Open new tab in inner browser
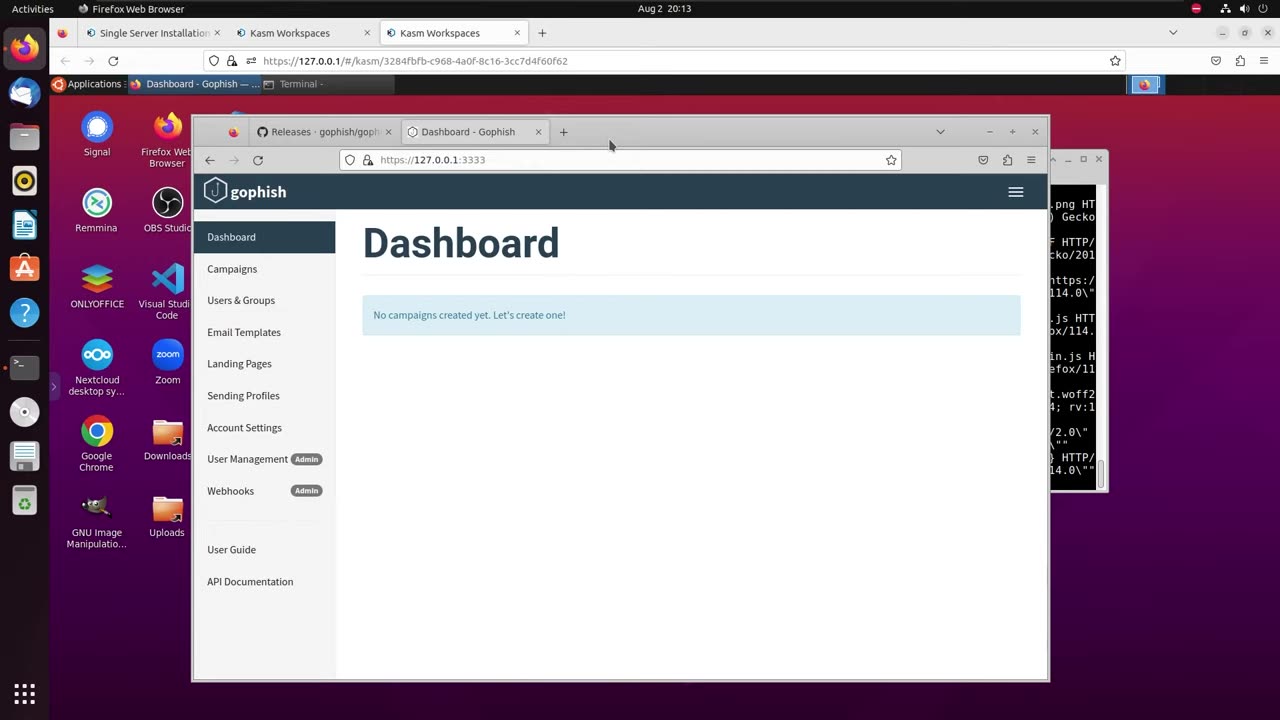The image size is (1280, 720). click(x=563, y=132)
